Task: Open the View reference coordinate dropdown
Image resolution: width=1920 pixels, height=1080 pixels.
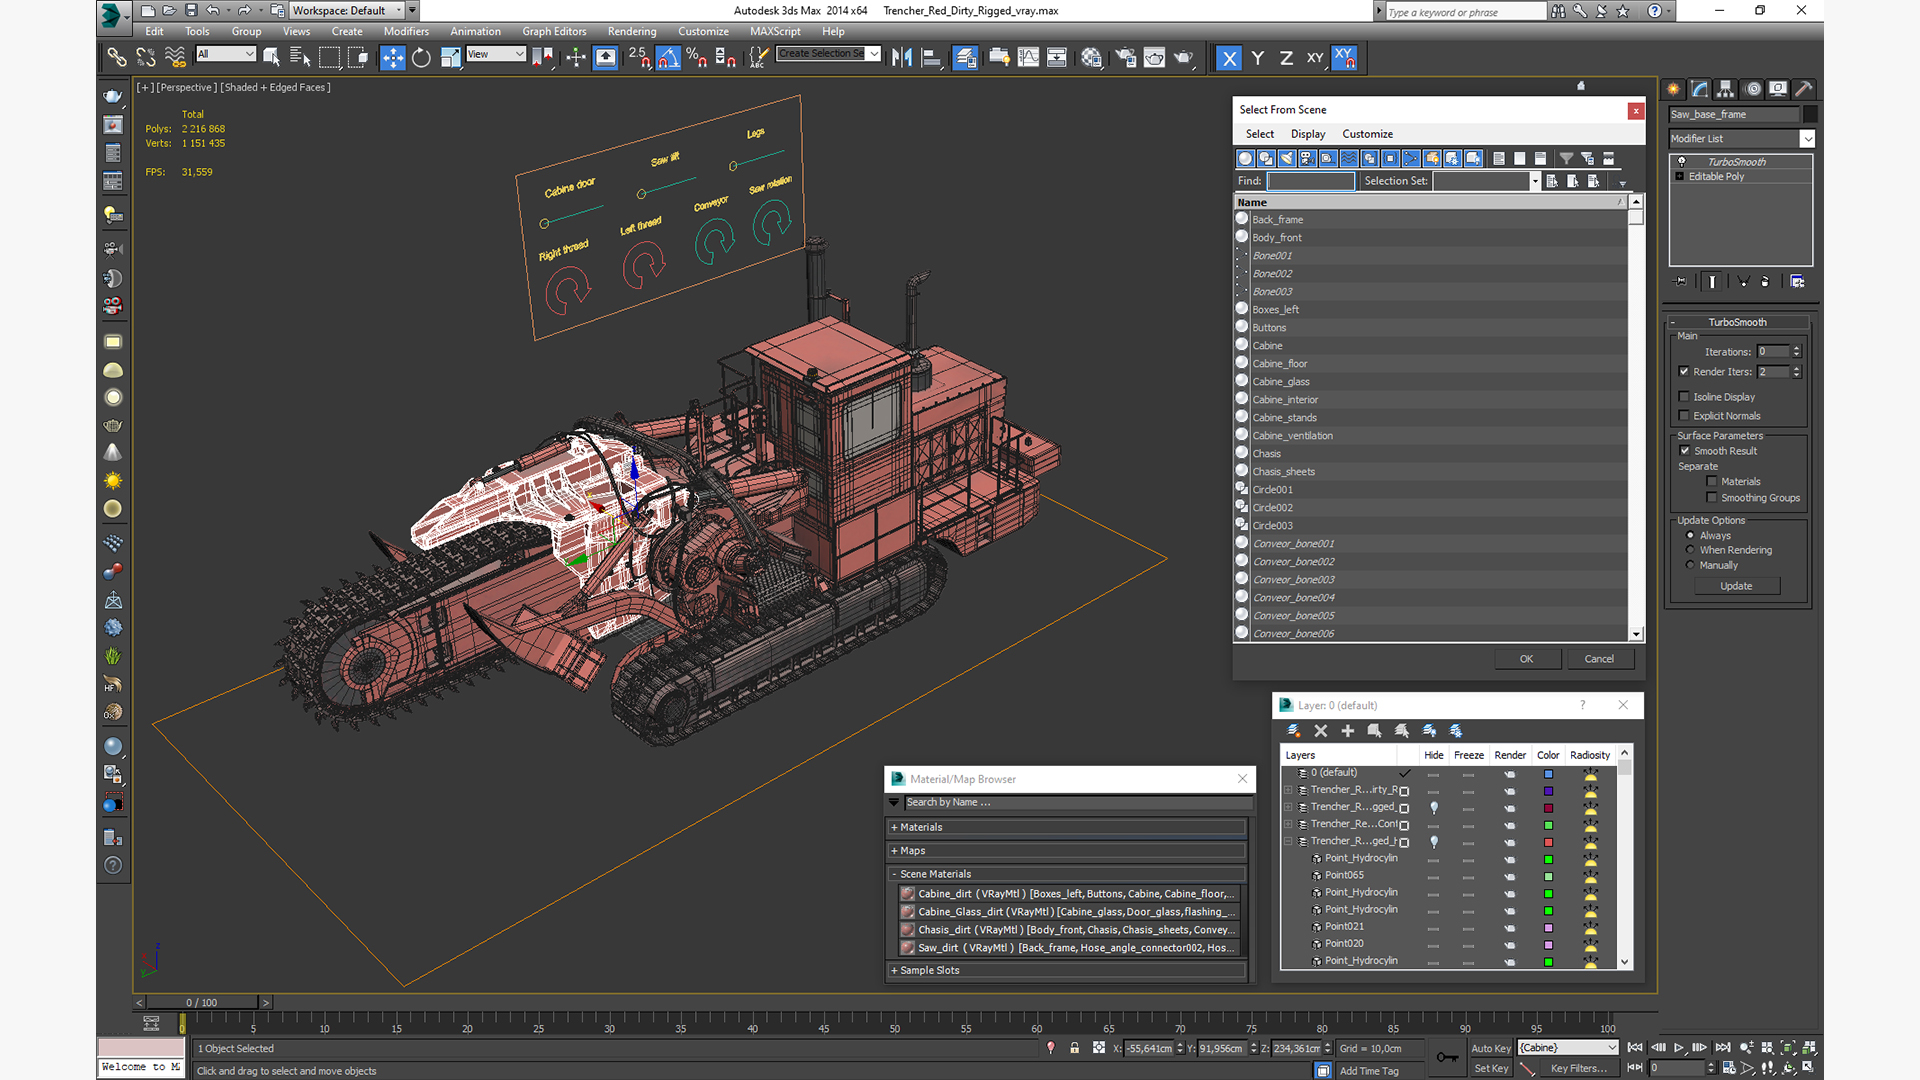Action: point(496,54)
